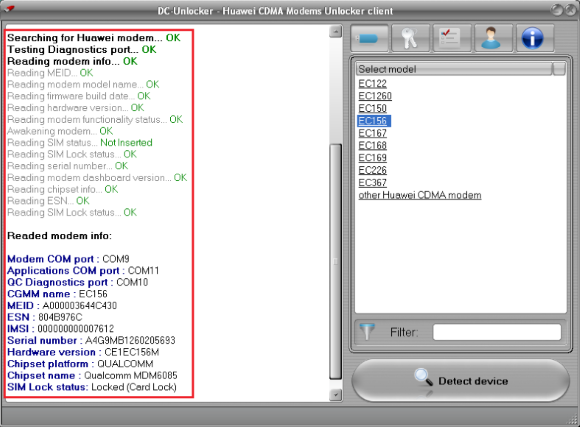Image resolution: width=580 pixels, height=427 pixels.
Task: Click the log scrollbar down arrow
Action: [335, 395]
